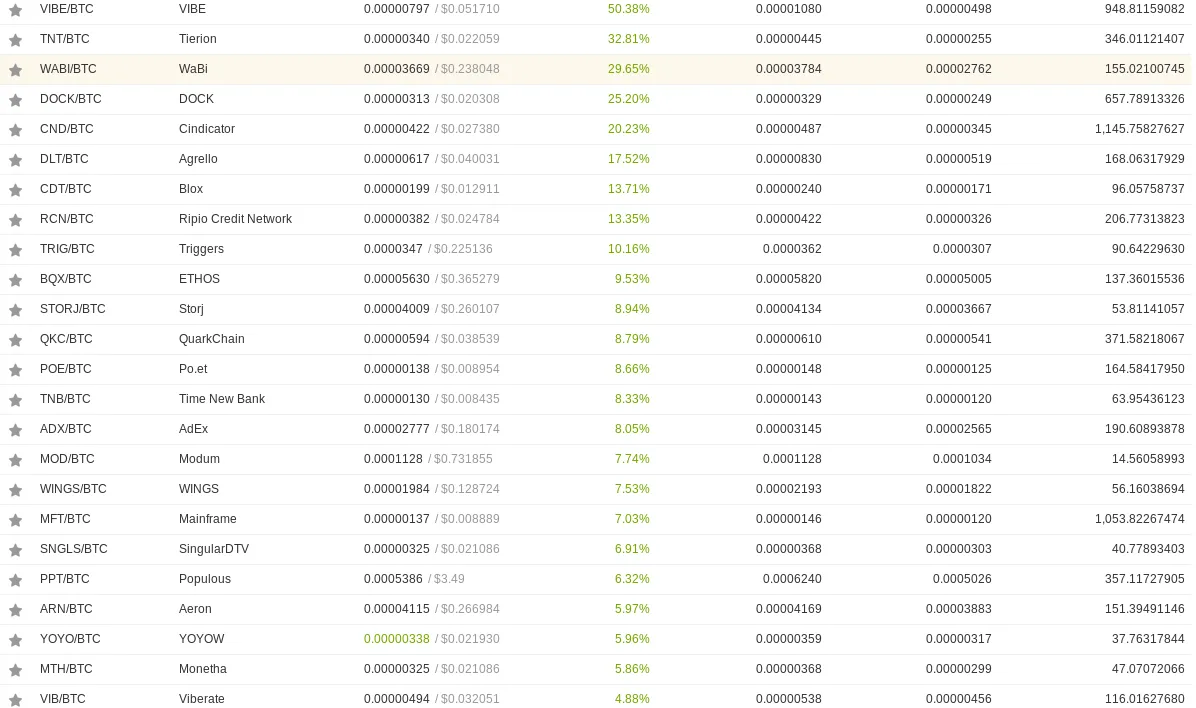Image resolution: width=1196 pixels, height=708 pixels.
Task: Star the CDT/BTC Blox row
Action: tap(15, 190)
